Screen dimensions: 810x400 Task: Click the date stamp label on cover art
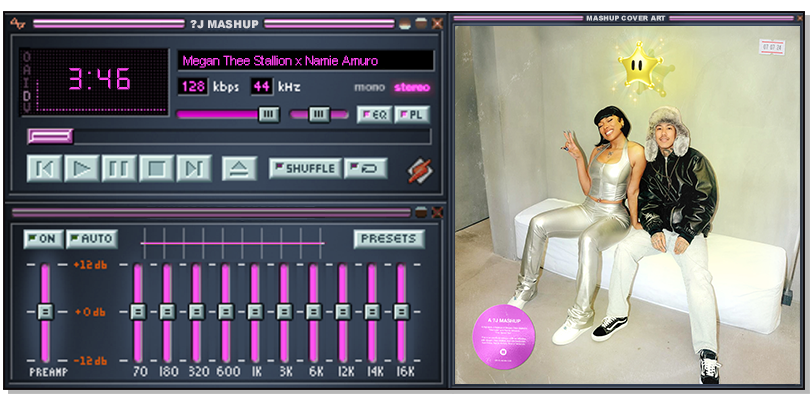[x=772, y=47]
